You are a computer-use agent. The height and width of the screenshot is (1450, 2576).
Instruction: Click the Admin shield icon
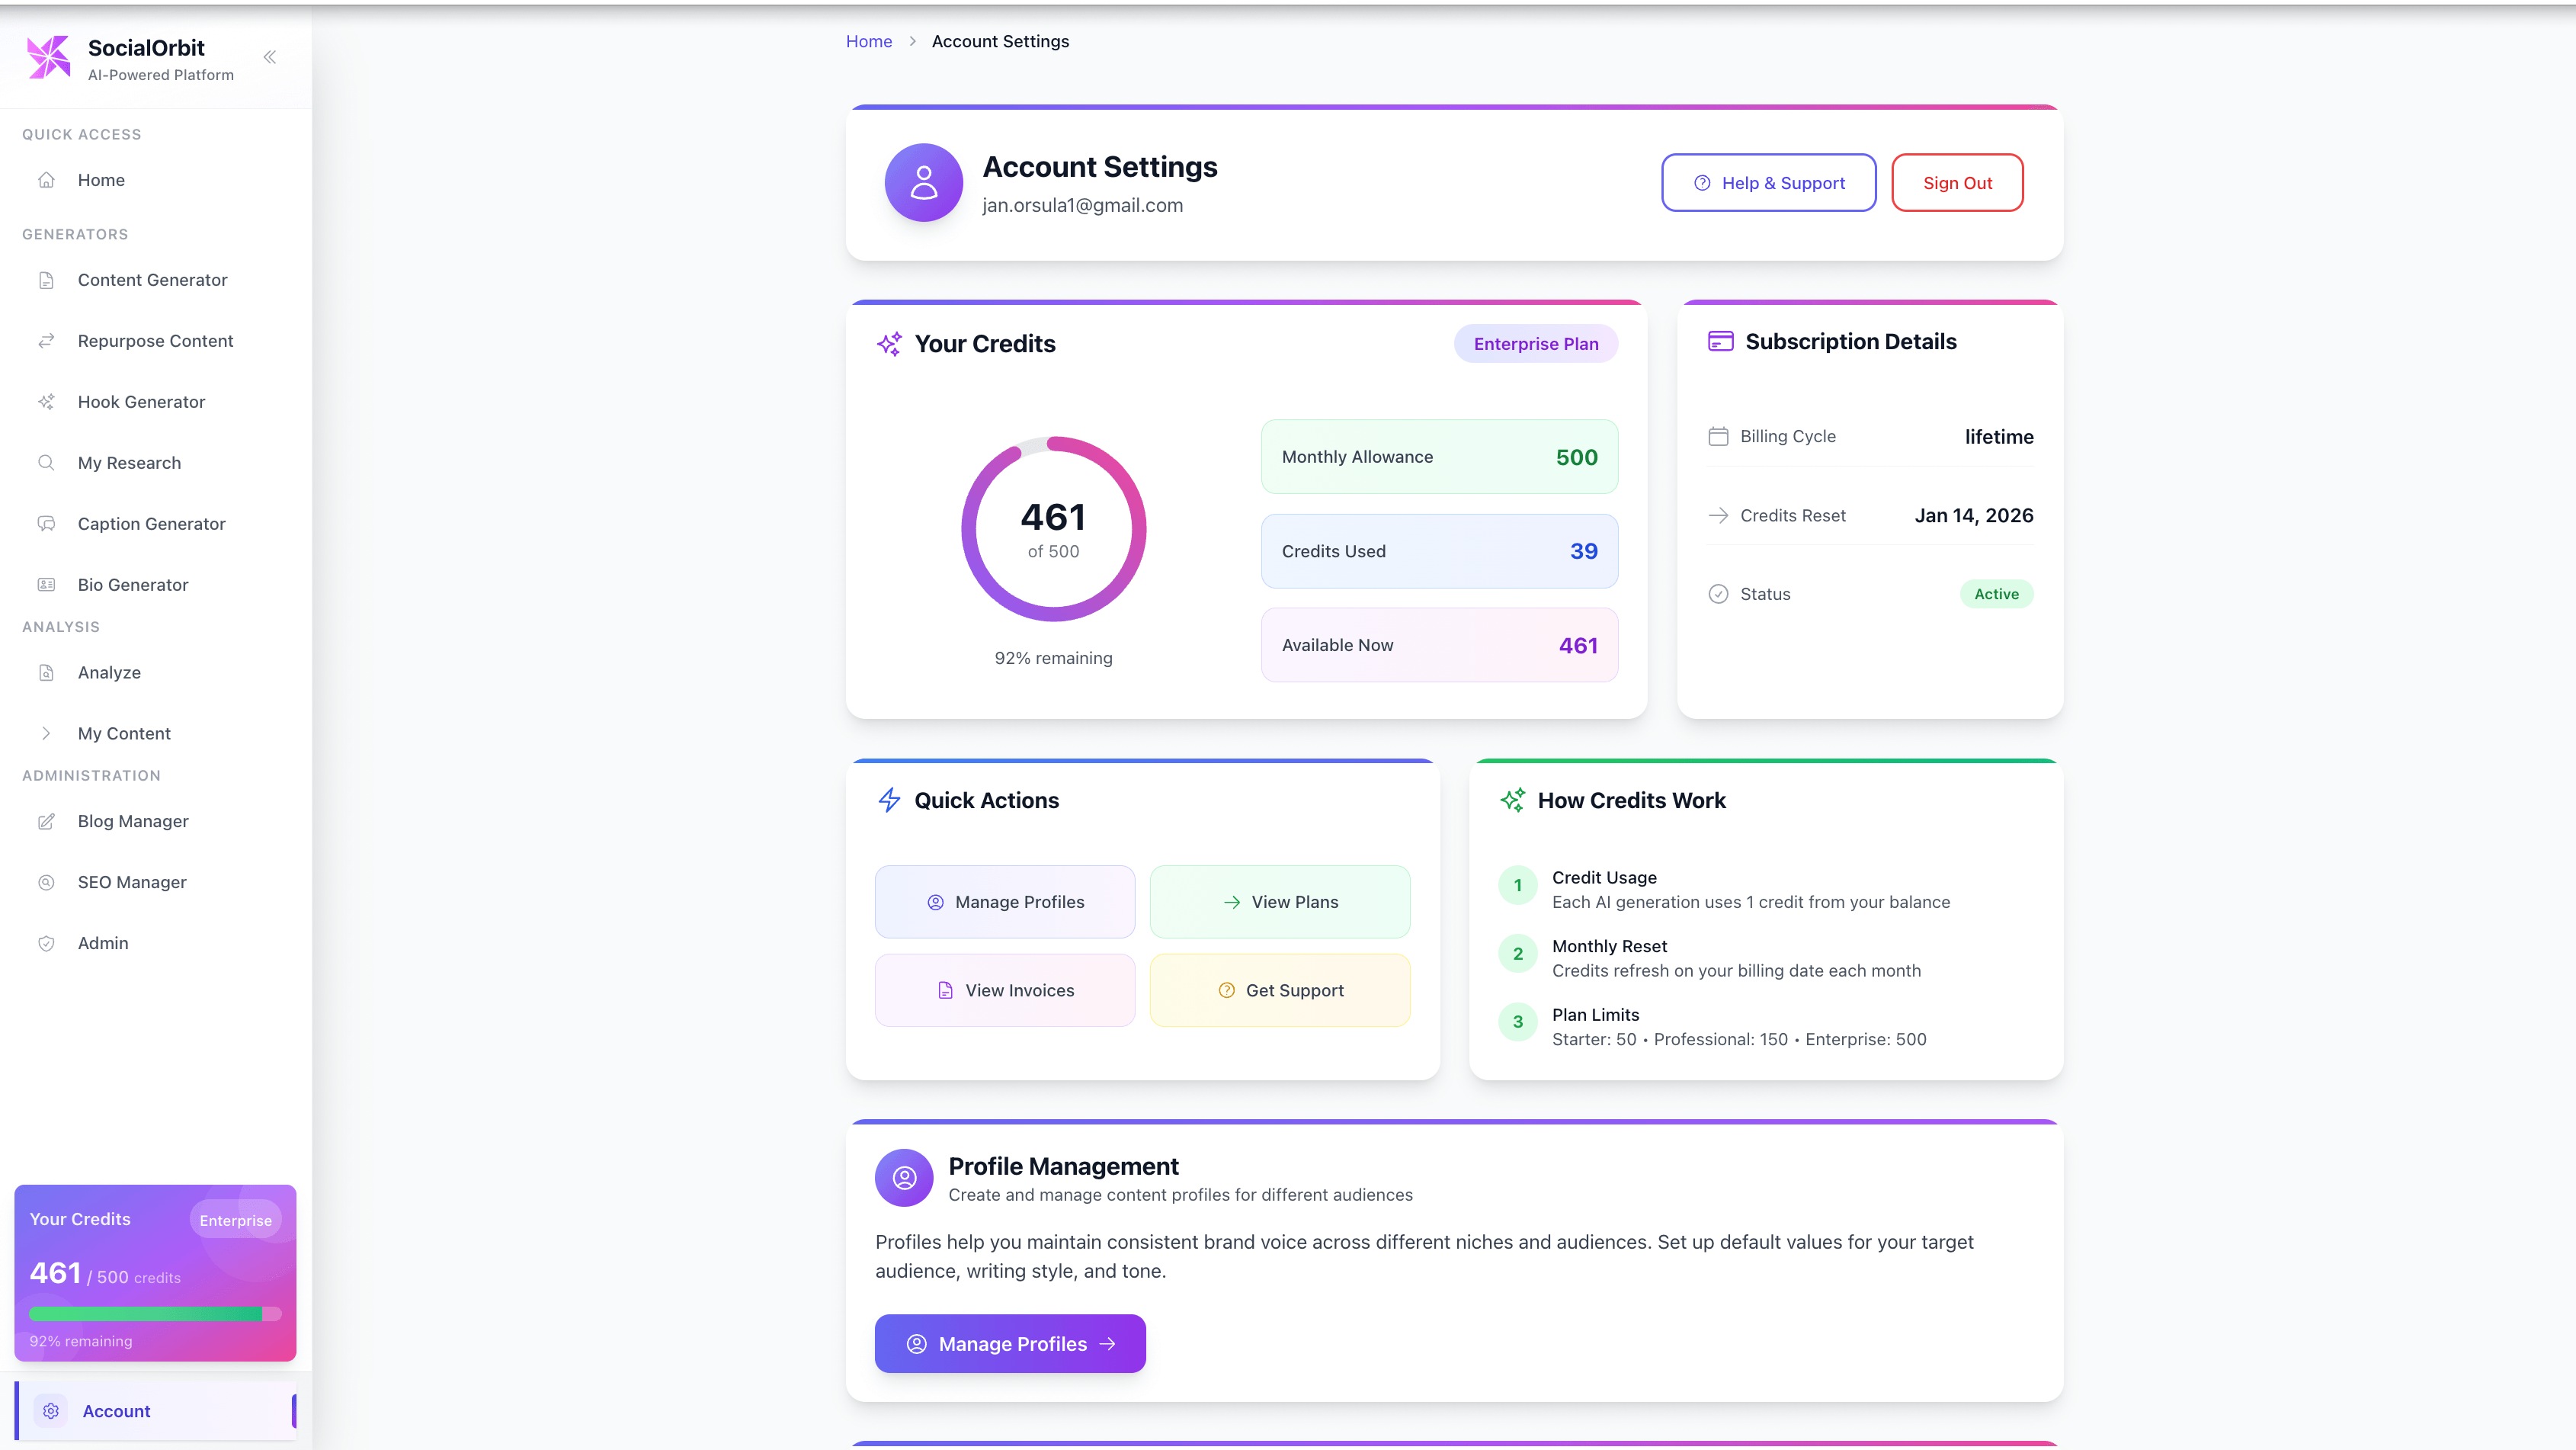pos(47,942)
